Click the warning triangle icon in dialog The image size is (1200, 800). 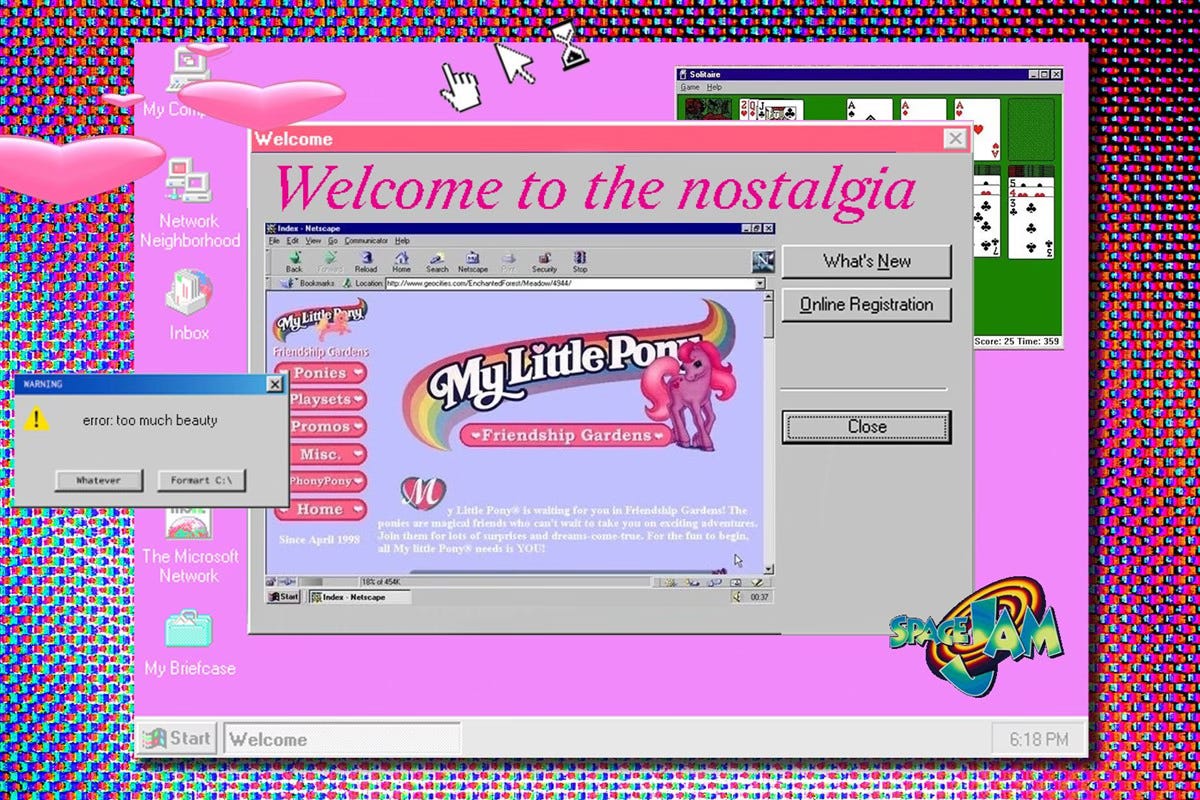click(36, 420)
